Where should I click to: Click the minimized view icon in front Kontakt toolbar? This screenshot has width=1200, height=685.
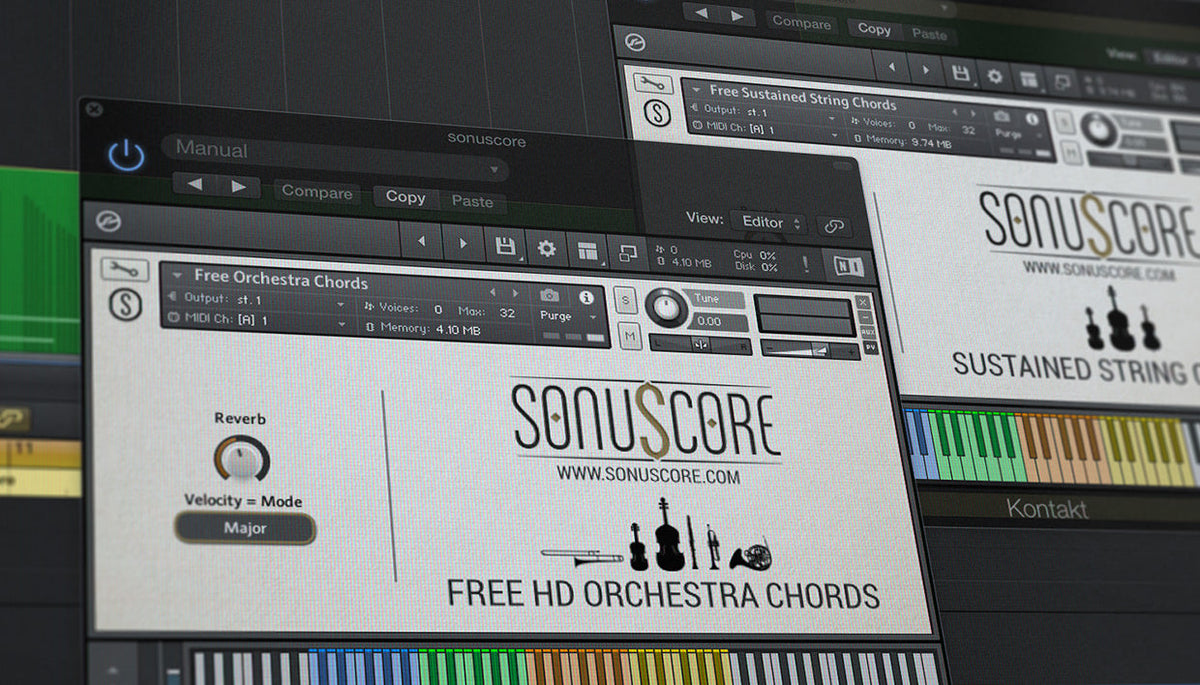coord(627,252)
